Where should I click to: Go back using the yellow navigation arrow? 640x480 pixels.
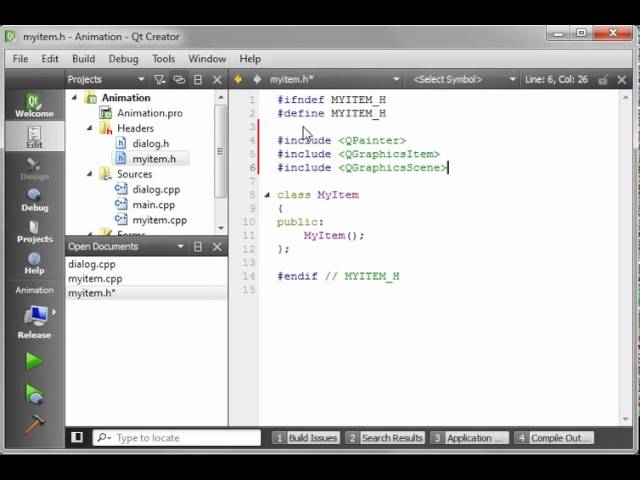(238, 79)
